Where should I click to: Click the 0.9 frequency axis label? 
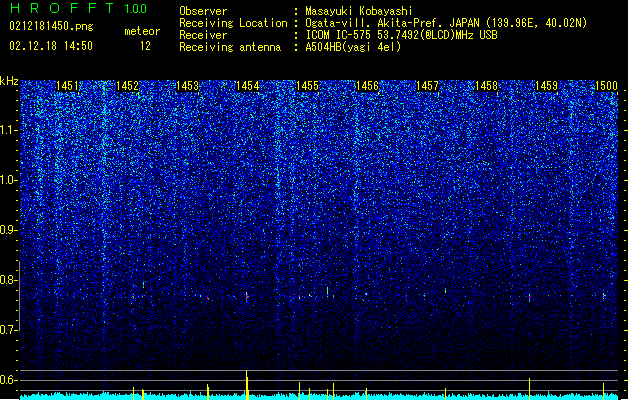pyautogui.click(x=9, y=230)
